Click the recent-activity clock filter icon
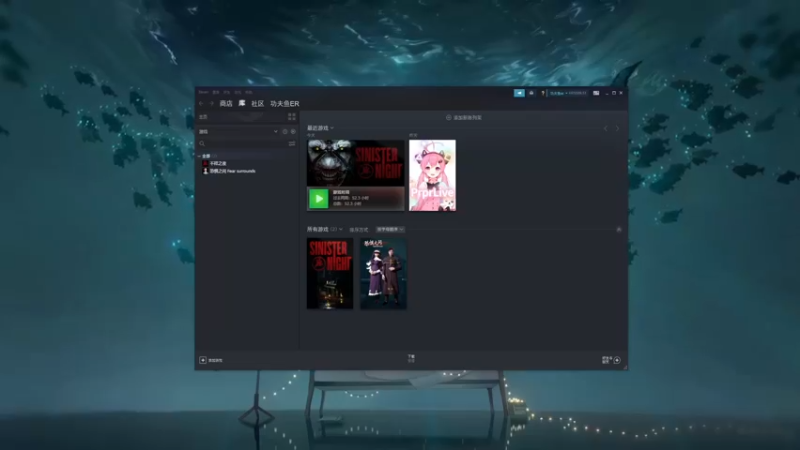The image size is (800, 450). pyautogui.click(x=285, y=132)
